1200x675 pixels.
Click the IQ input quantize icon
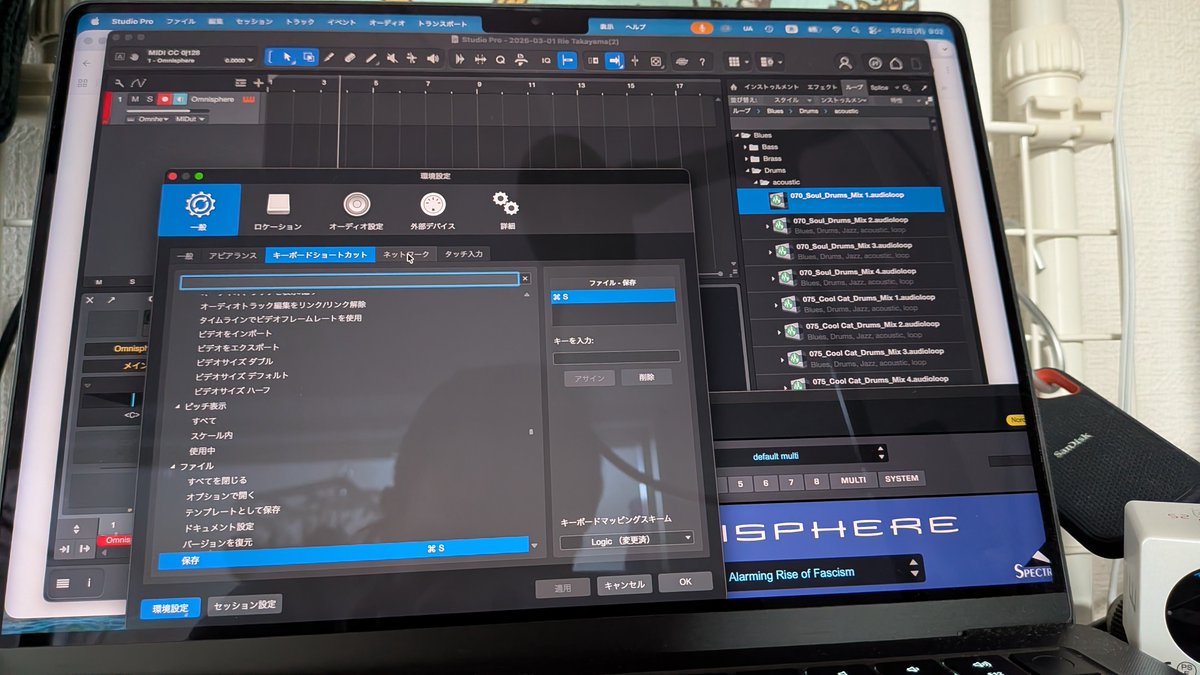pyautogui.click(x=547, y=60)
